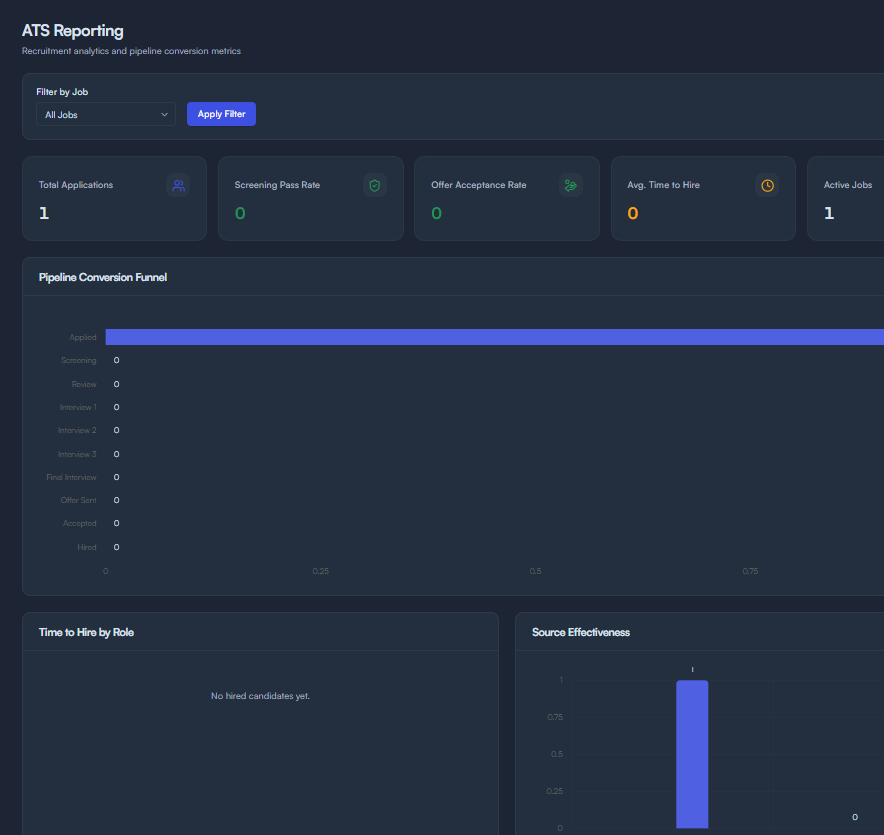Click the Total Applications value 1

click(x=44, y=213)
